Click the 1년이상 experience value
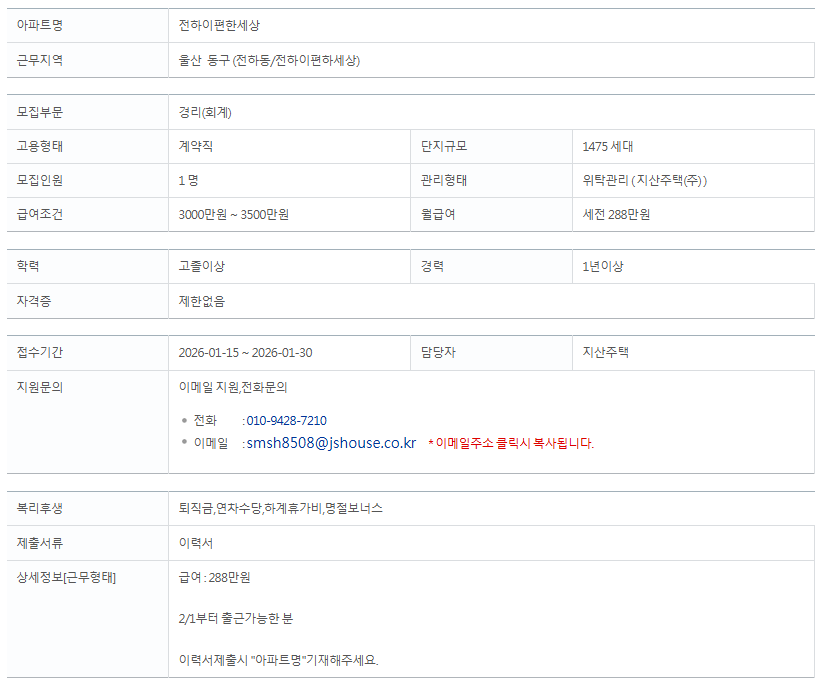This screenshot has width=825, height=688. pos(602,266)
